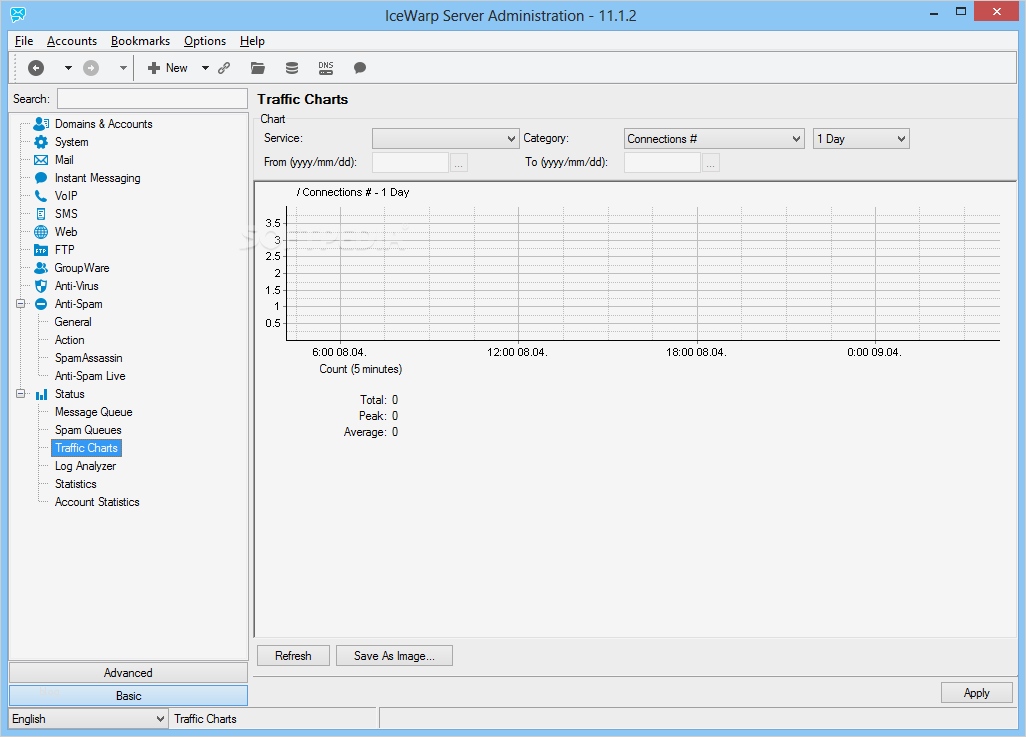The image size is (1026, 737).
Task: Click the chat bubble toolbar icon
Action: [x=360, y=68]
